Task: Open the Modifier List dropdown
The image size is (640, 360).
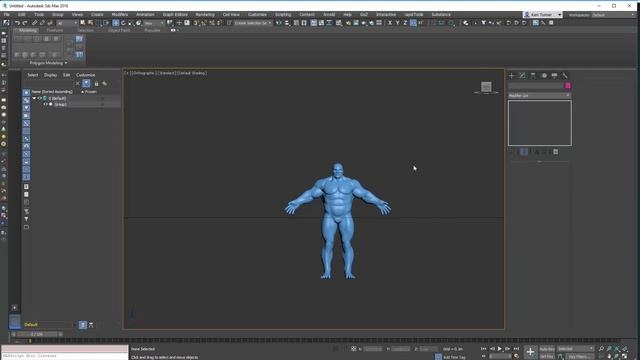Action: click(539, 95)
